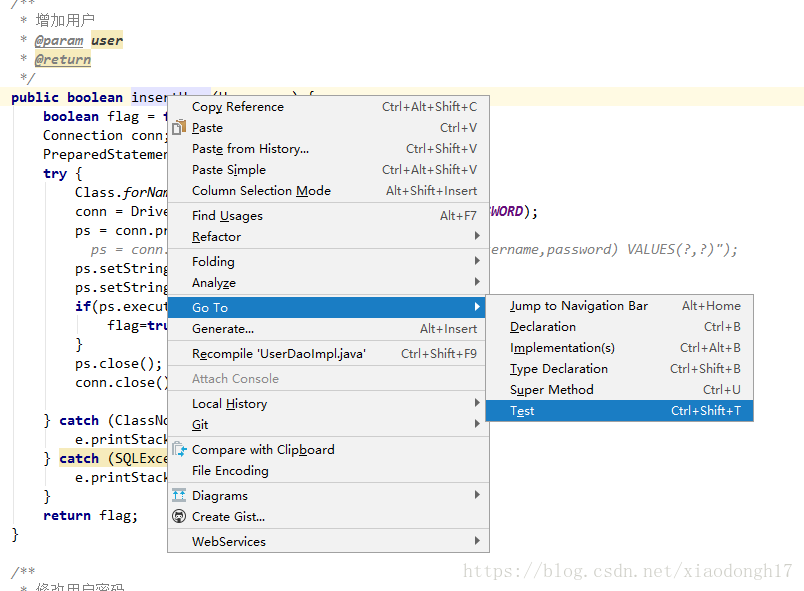Recompile 'UserDaoImpl.java' from menu

click(x=328, y=354)
